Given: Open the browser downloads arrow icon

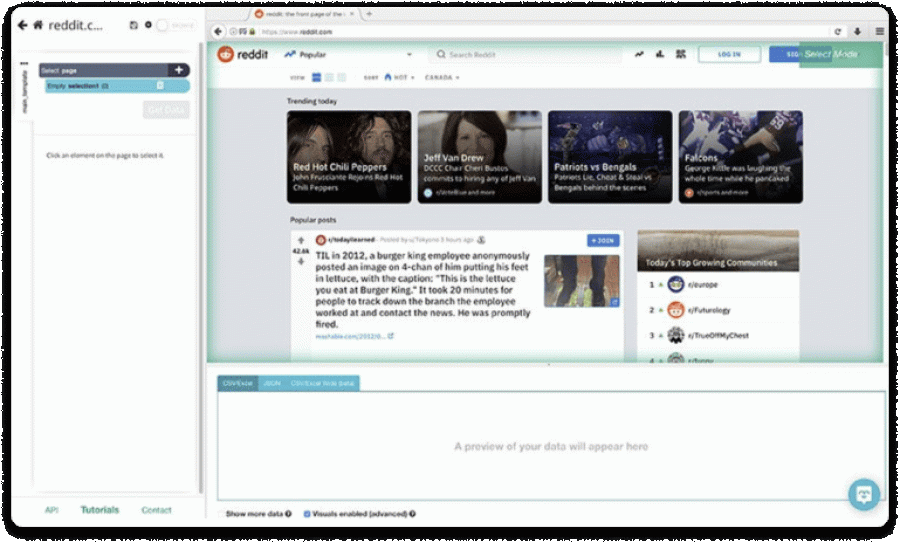Looking at the screenshot, I should pos(858,32).
